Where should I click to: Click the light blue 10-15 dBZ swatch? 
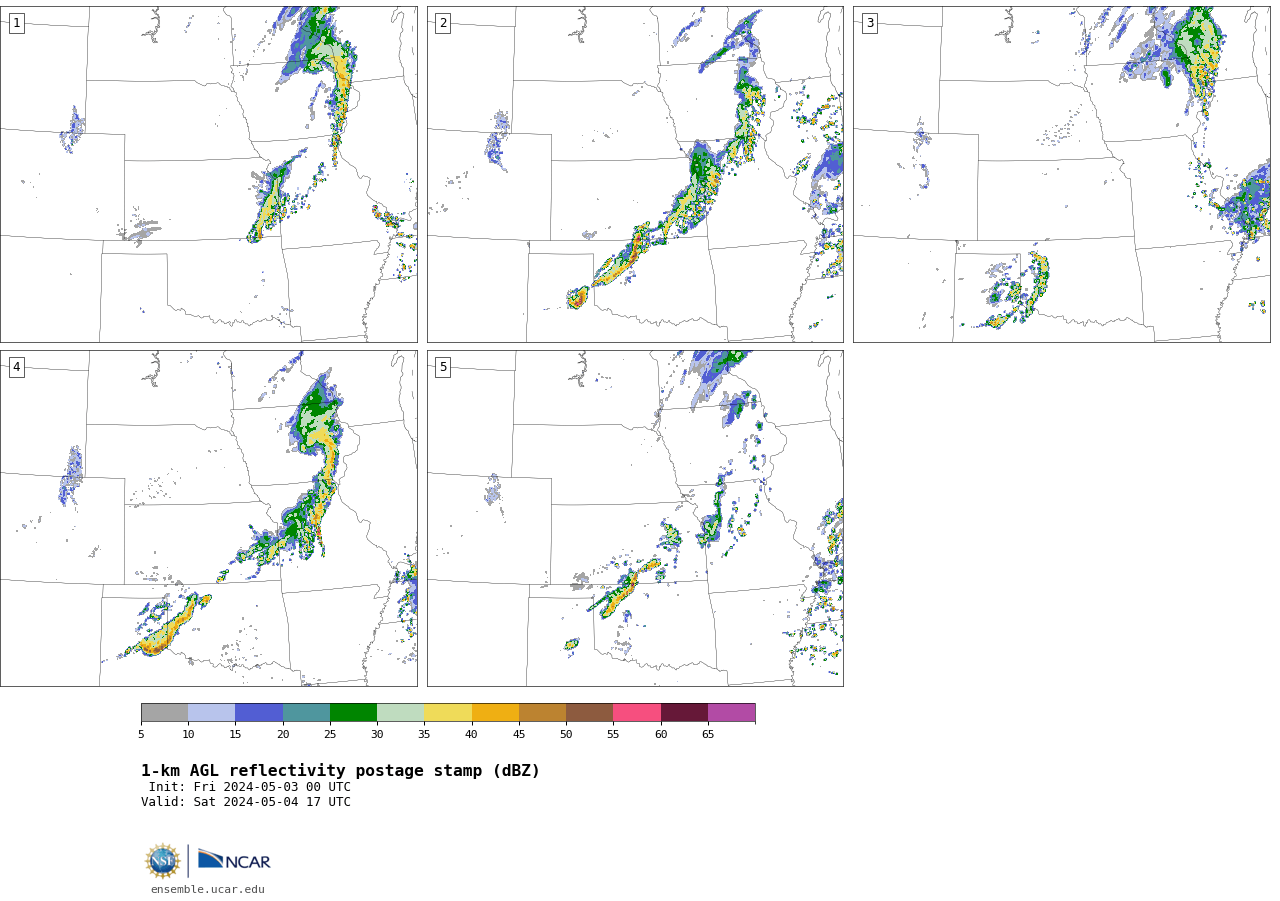pos(211,713)
